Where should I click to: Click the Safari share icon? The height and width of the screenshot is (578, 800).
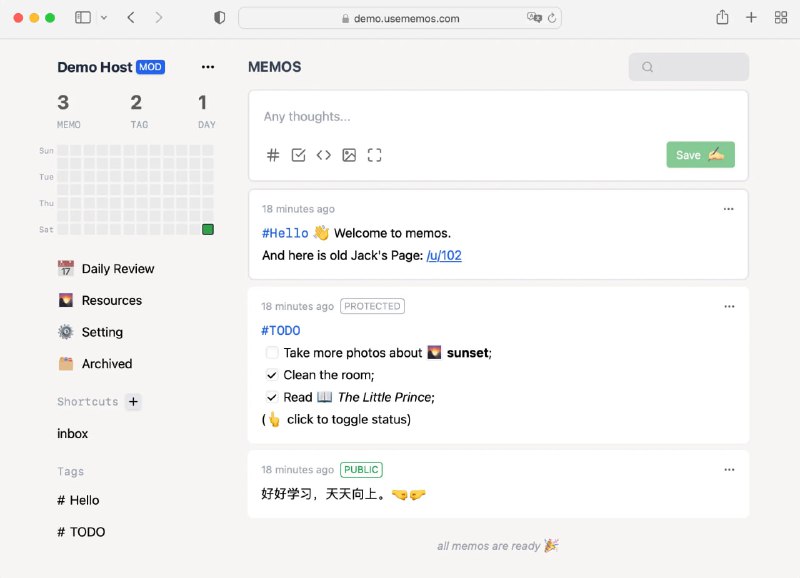tap(722, 18)
